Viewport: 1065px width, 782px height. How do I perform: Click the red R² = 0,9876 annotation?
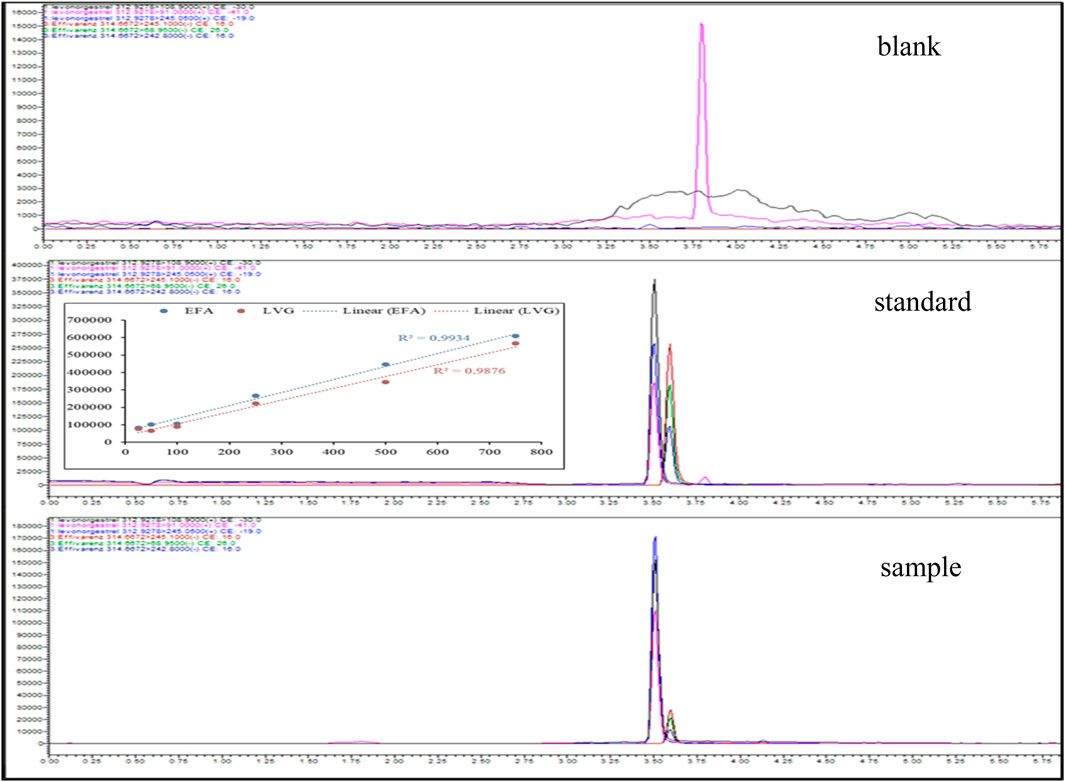pyautogui.click(x=469, y=371)
